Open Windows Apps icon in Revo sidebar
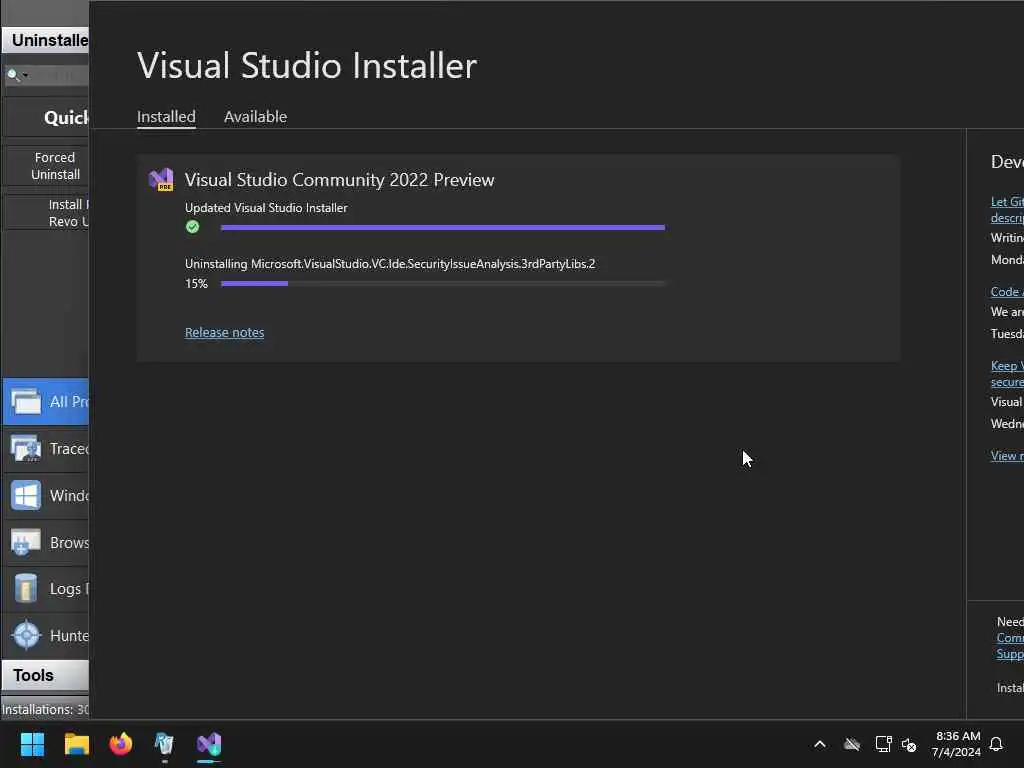The width and height of the screenshot is (1024, 768). [26, 496]
